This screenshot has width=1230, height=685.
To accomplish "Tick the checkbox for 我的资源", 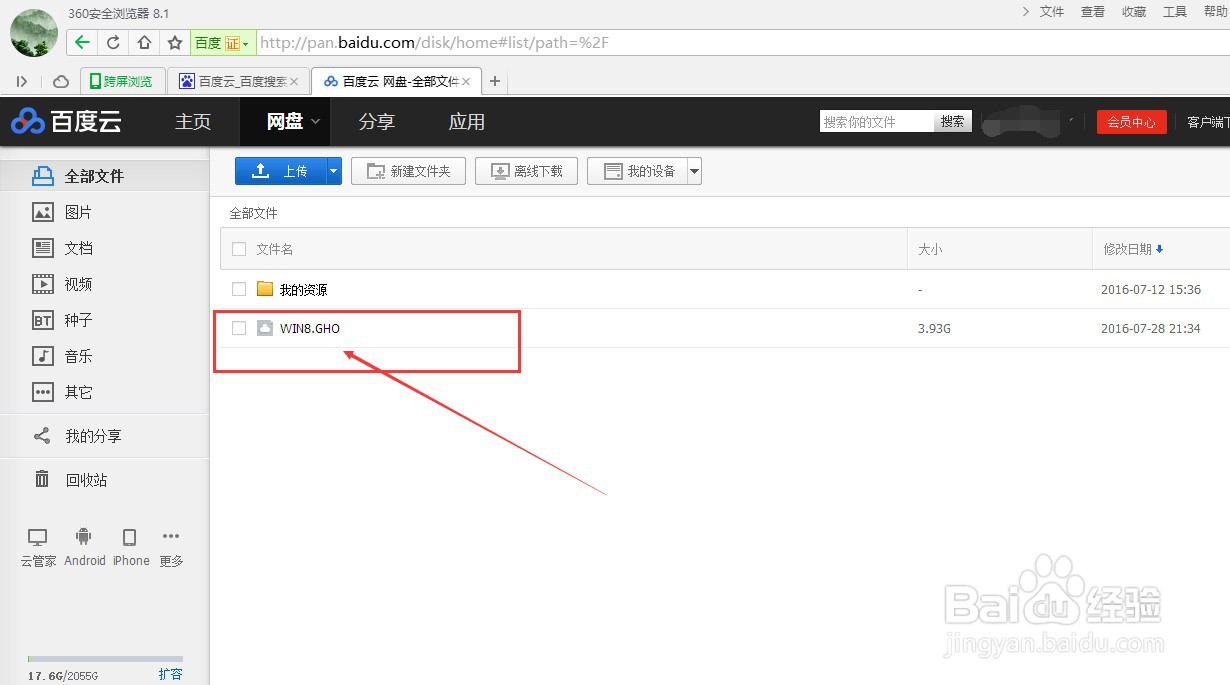I will [239, 289].
